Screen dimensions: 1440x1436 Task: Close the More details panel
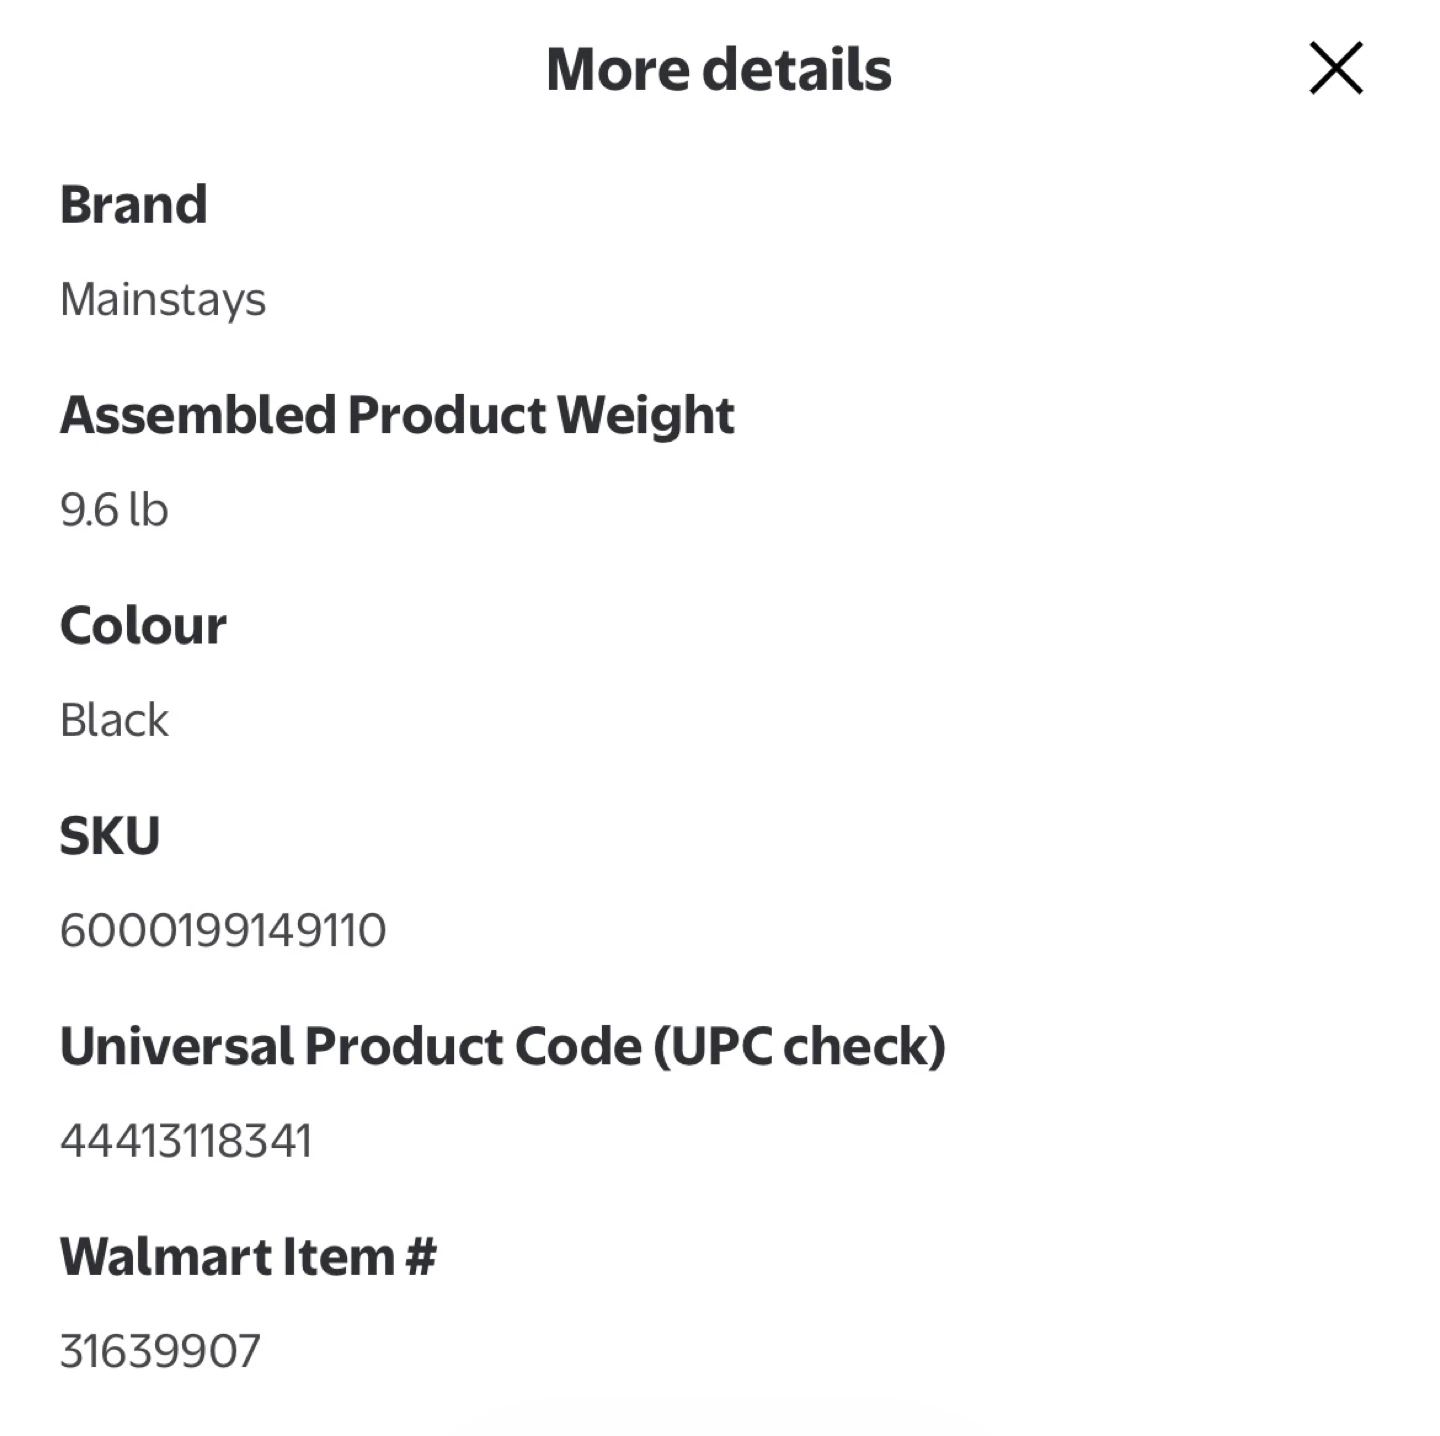click(1336, 68)
